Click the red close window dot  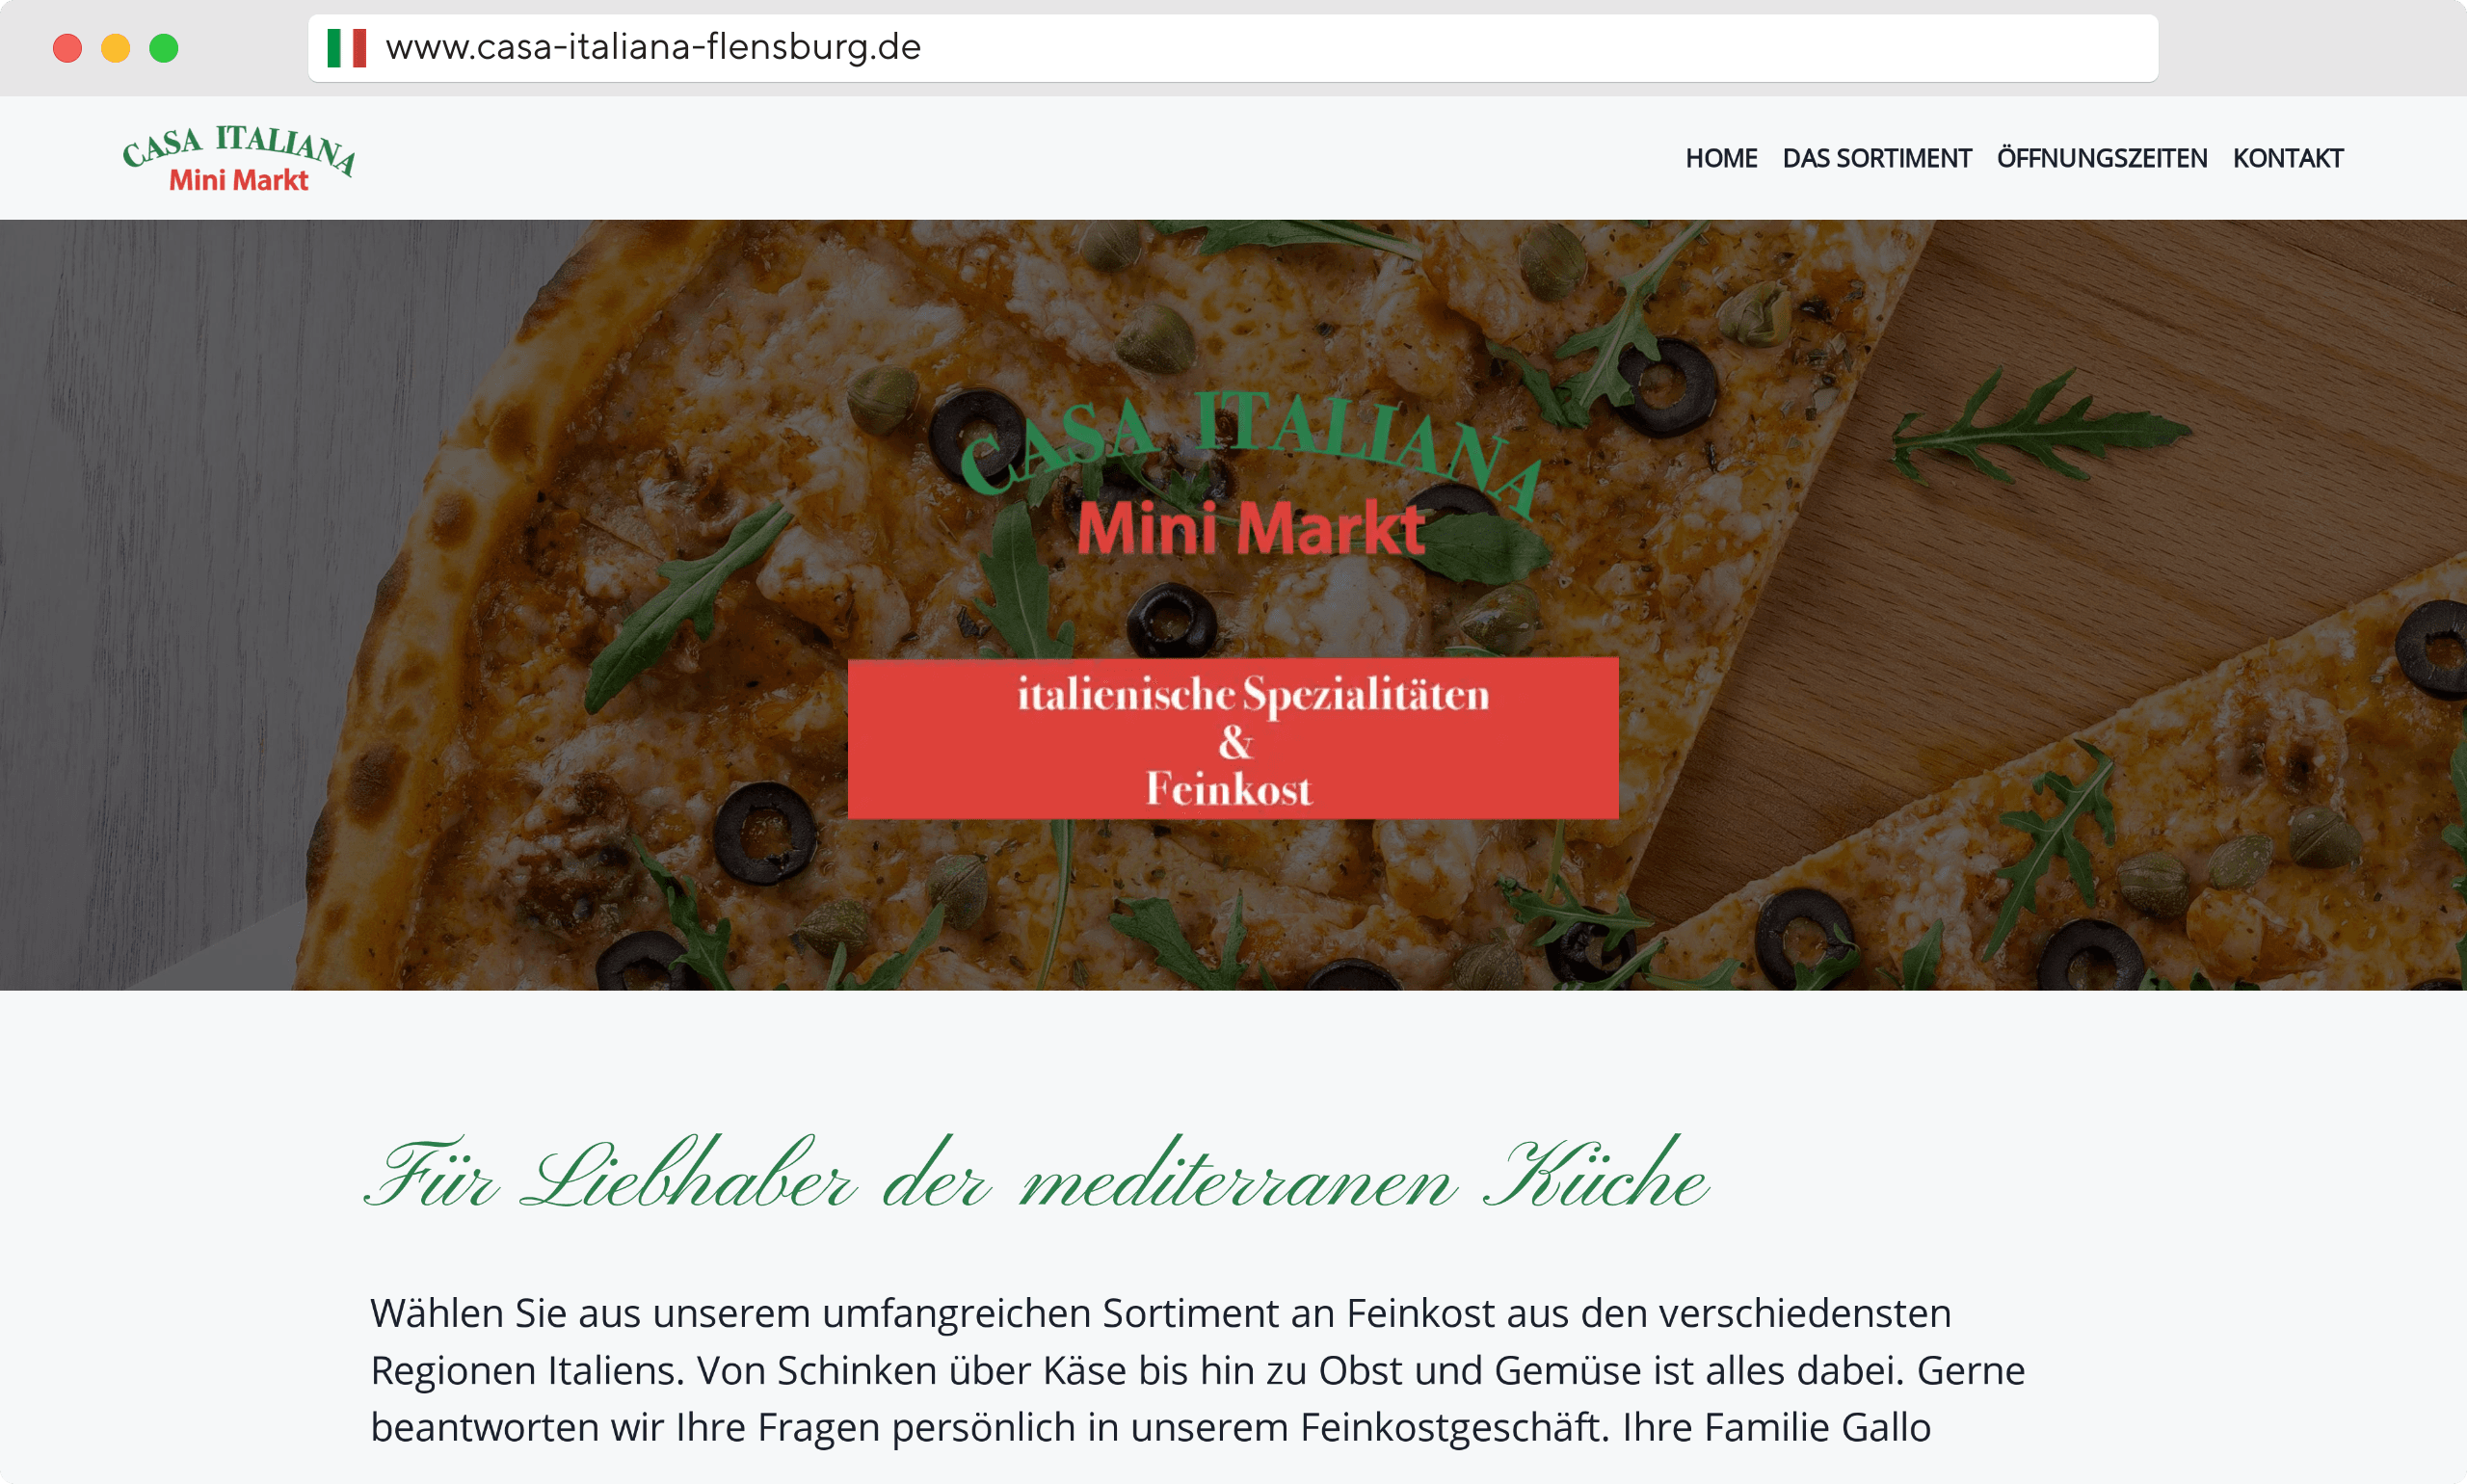tap(67, 48)
